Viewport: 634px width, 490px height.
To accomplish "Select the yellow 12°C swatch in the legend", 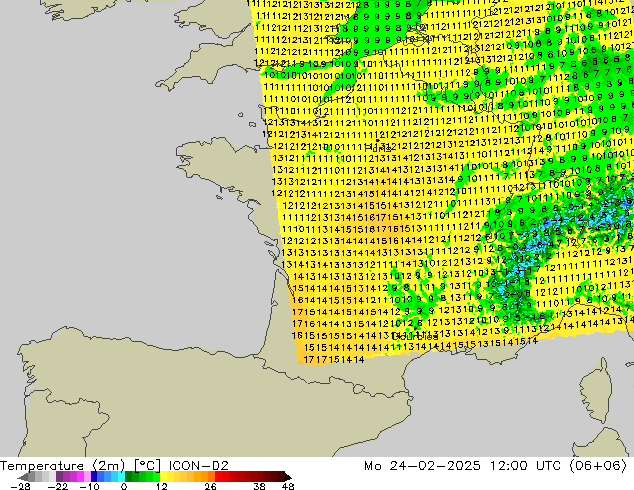I will [x=163, y=477].
